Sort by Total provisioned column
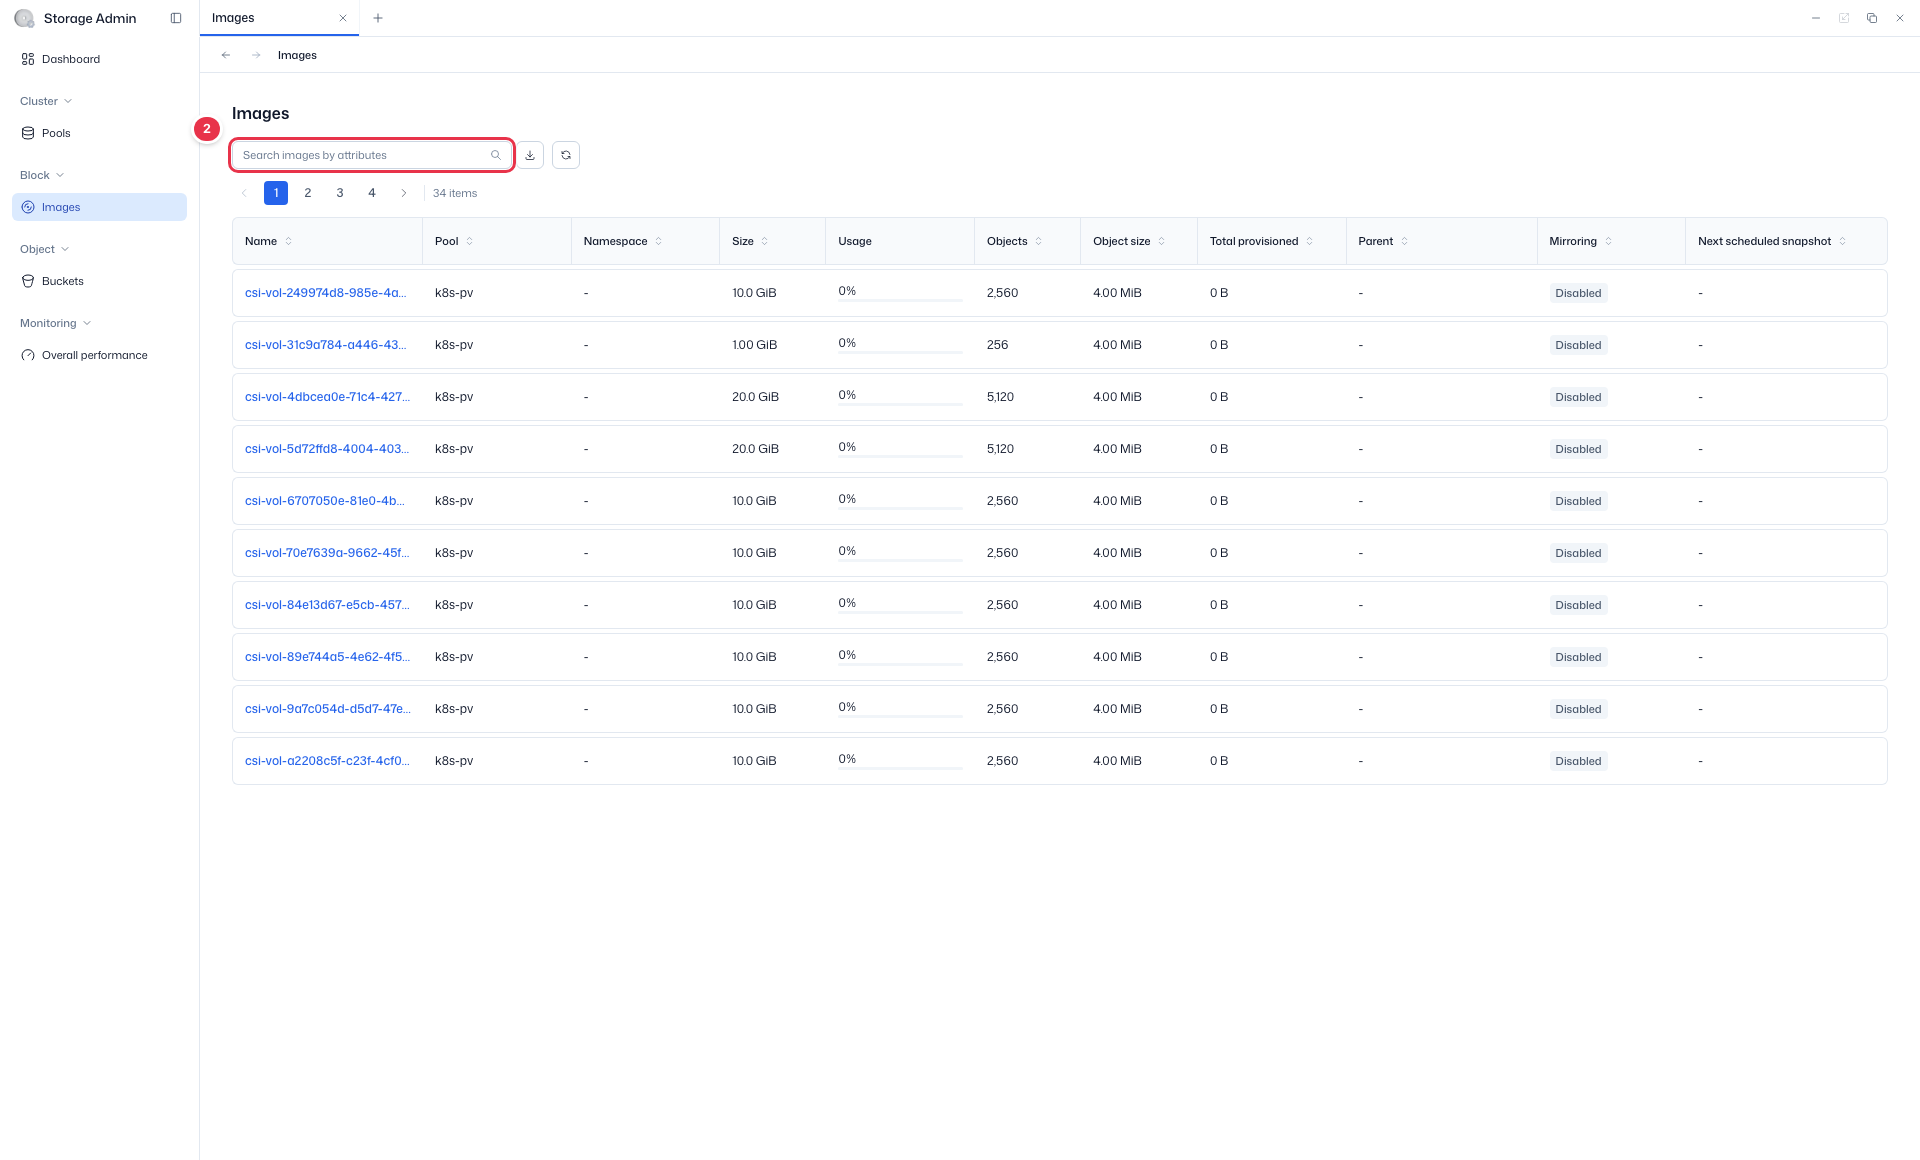Viewport: 1920px width, 1160px height. pos(1310,241)
